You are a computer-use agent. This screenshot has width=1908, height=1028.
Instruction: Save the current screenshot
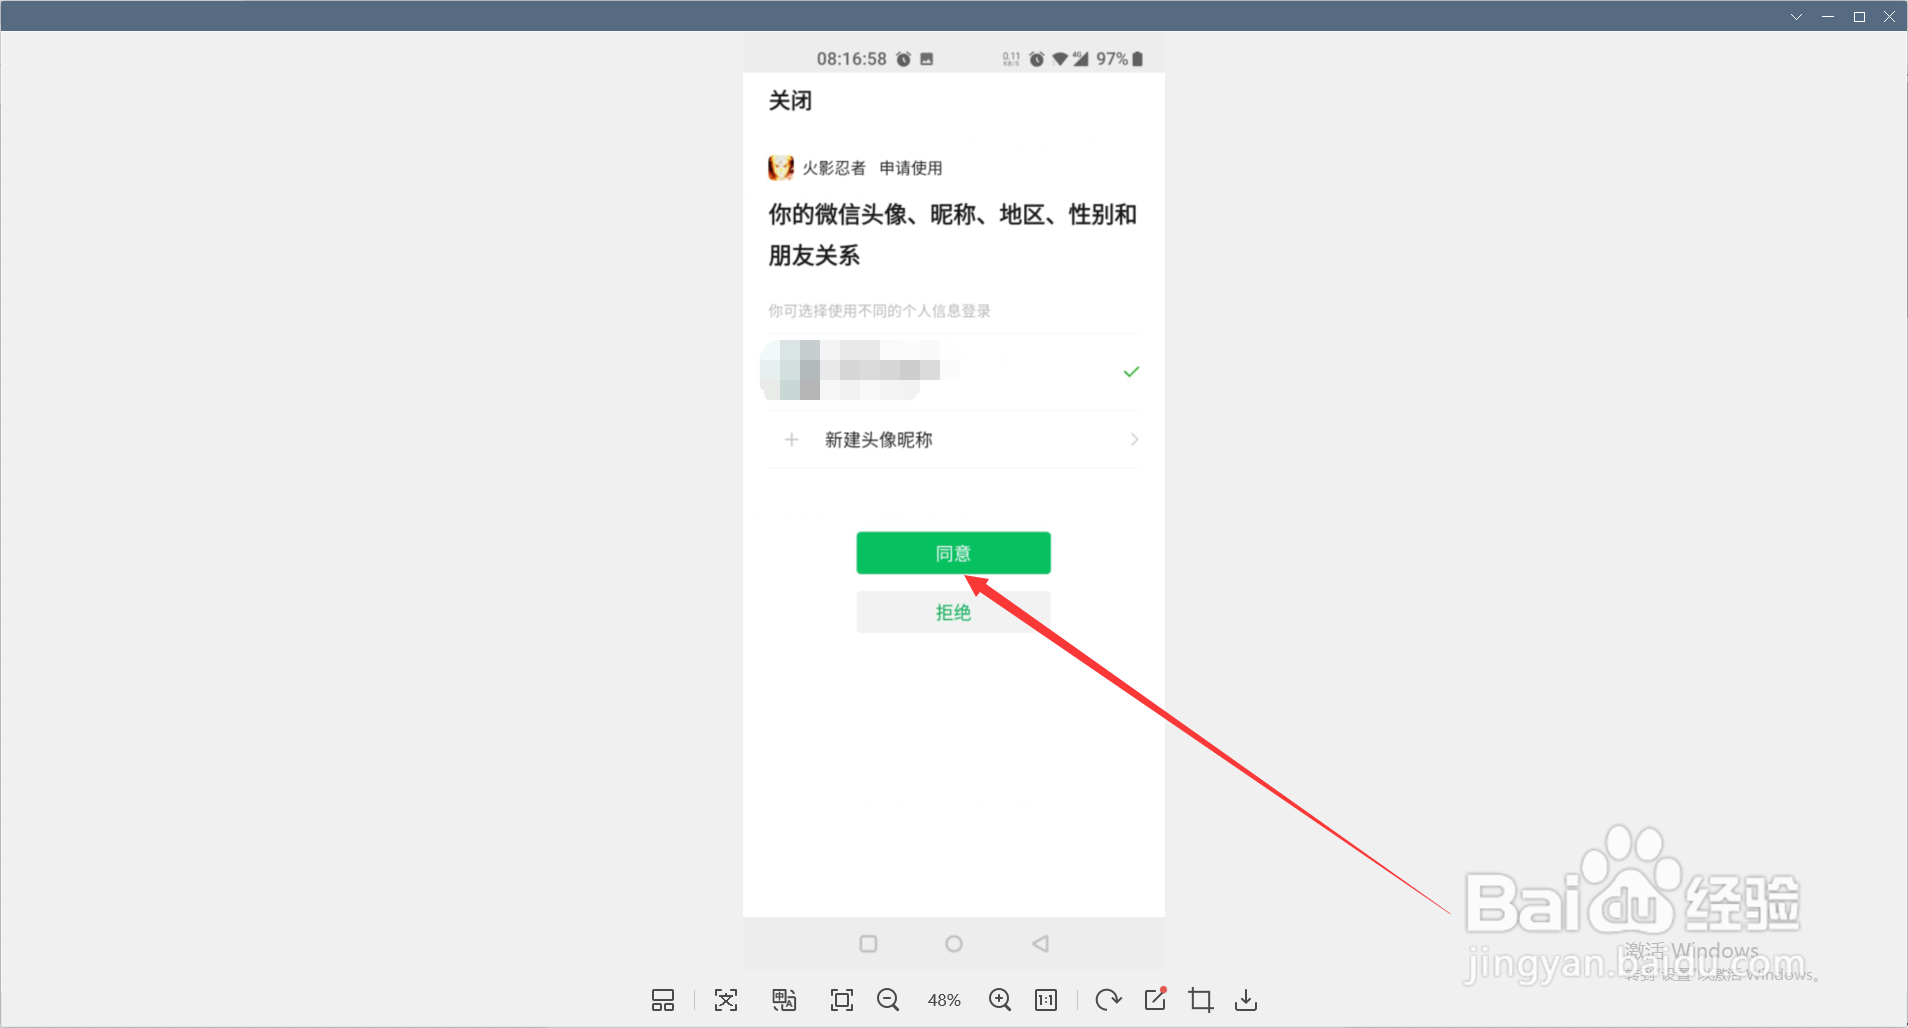click(x=1245, y=1000)
